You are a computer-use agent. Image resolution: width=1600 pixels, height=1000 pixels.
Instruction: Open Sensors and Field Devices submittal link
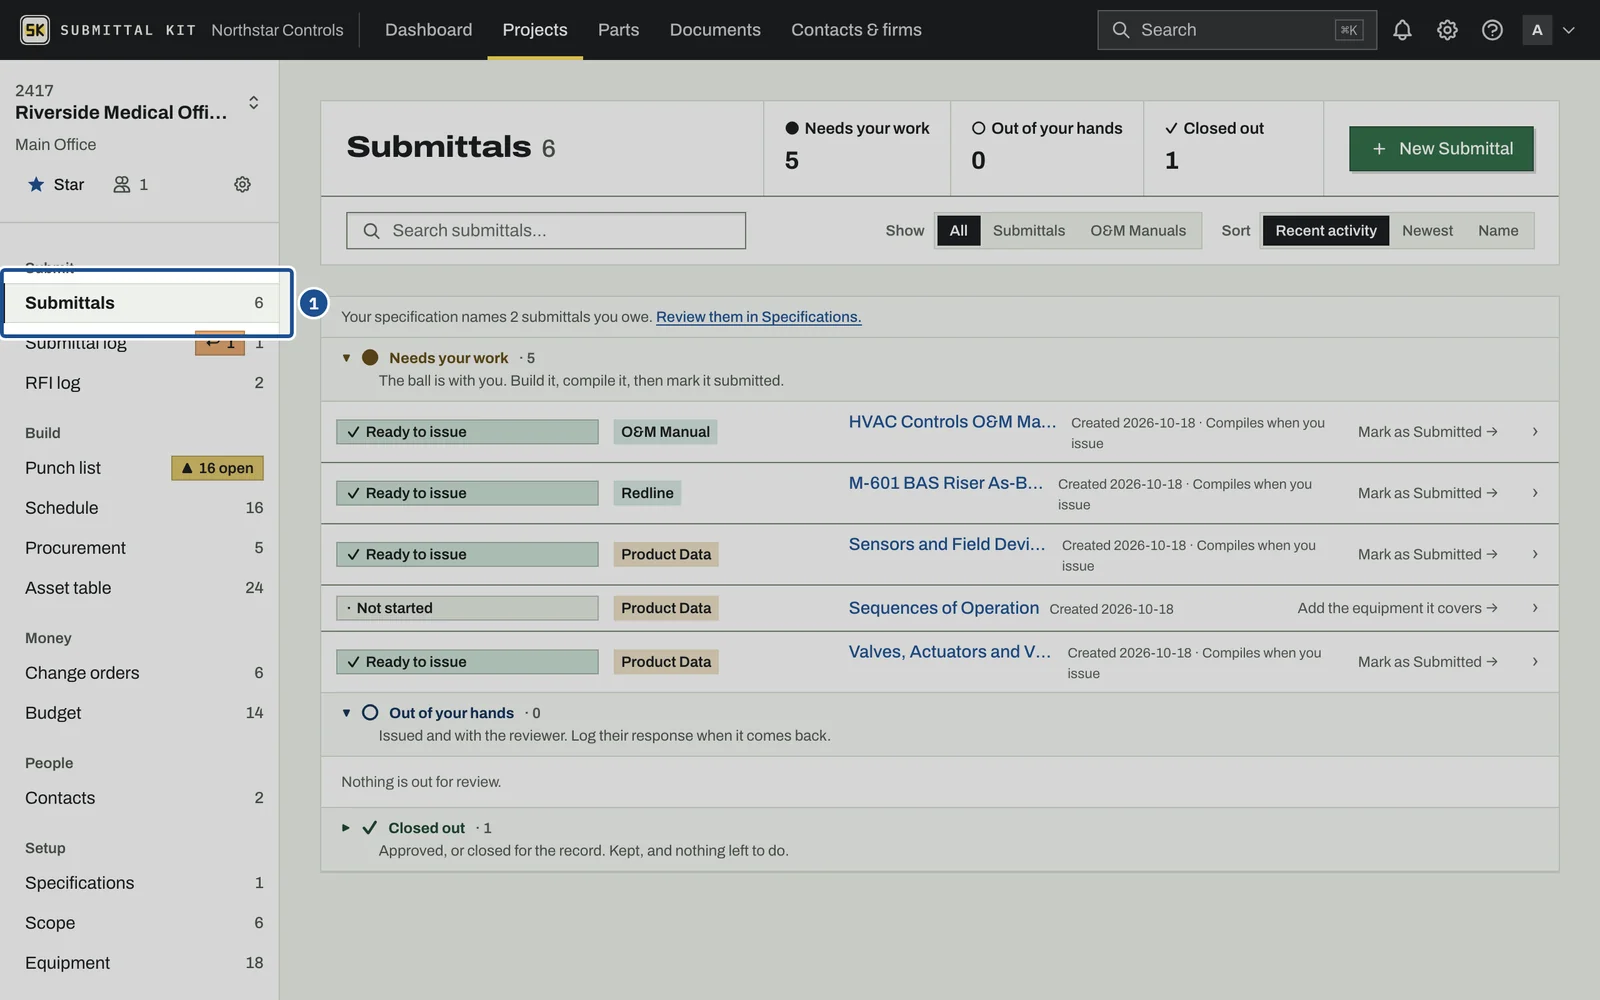pos(946,544)
